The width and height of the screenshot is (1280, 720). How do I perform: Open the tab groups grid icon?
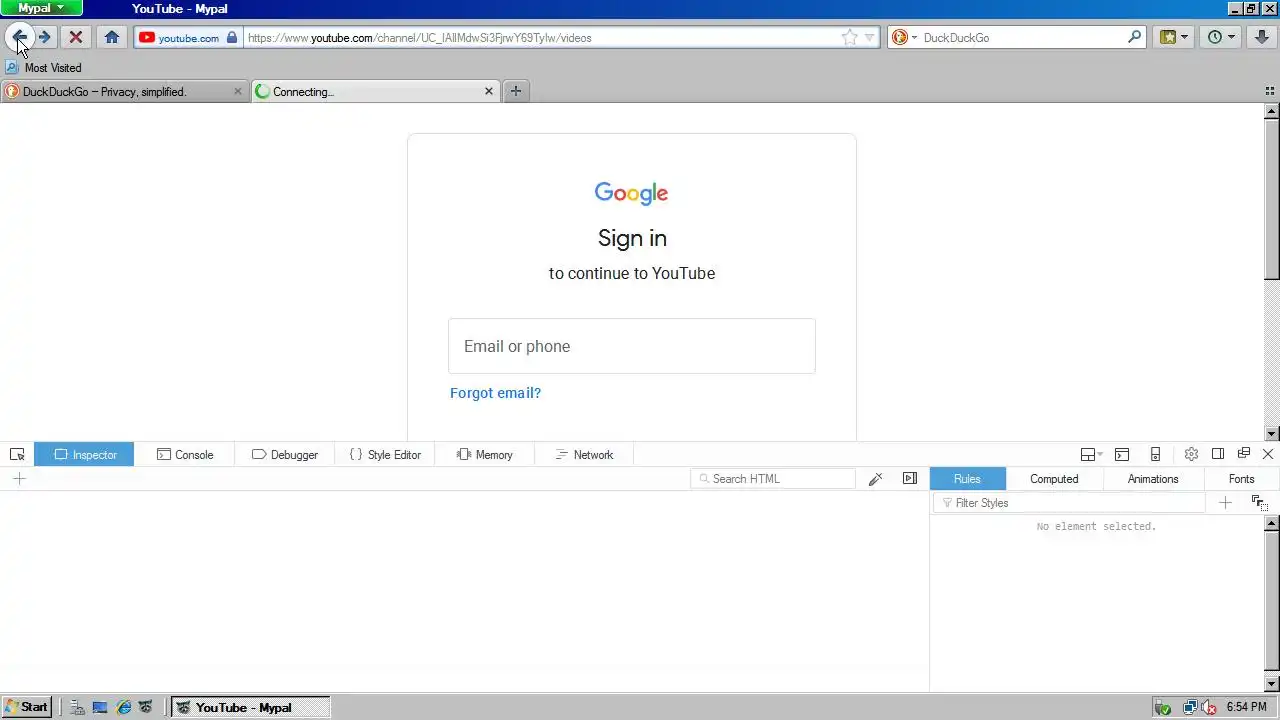click(1270, 91)
